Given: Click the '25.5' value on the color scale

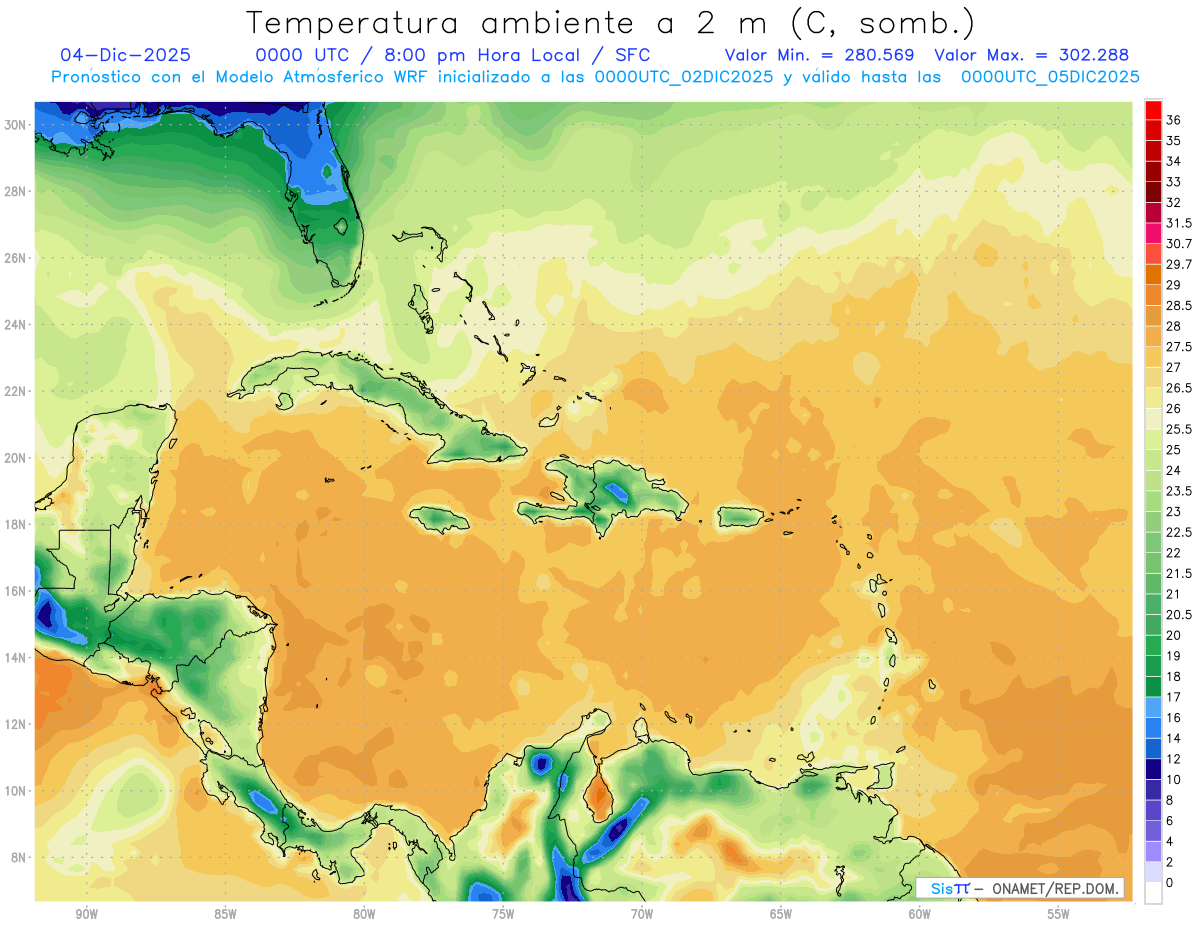Looking at the screenshot, I should (1179, 429).
